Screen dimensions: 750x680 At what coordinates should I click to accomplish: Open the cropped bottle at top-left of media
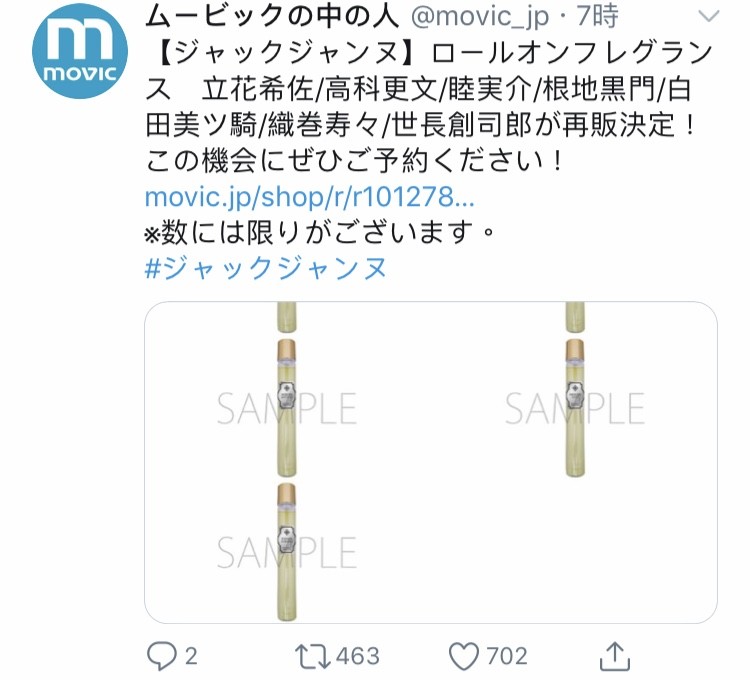[287, 318]
